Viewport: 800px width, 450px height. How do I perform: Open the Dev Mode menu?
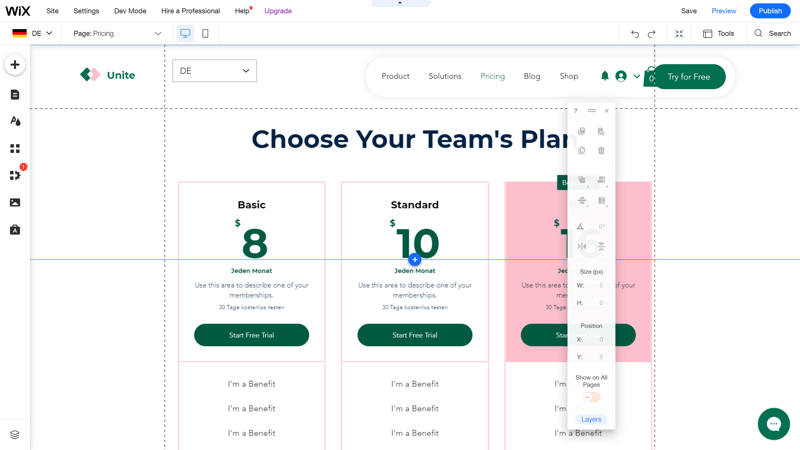click(x=130, y=11)
